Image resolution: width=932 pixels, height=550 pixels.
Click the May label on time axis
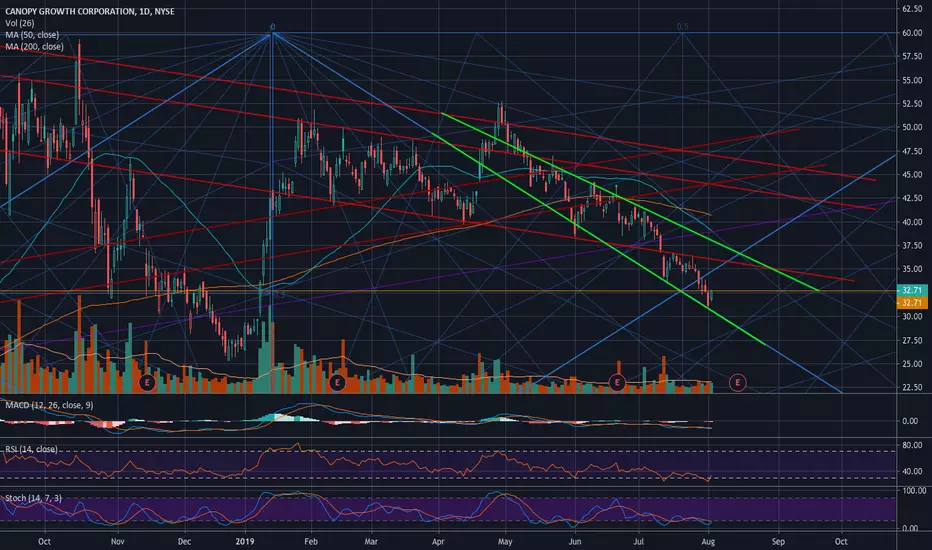505,542
